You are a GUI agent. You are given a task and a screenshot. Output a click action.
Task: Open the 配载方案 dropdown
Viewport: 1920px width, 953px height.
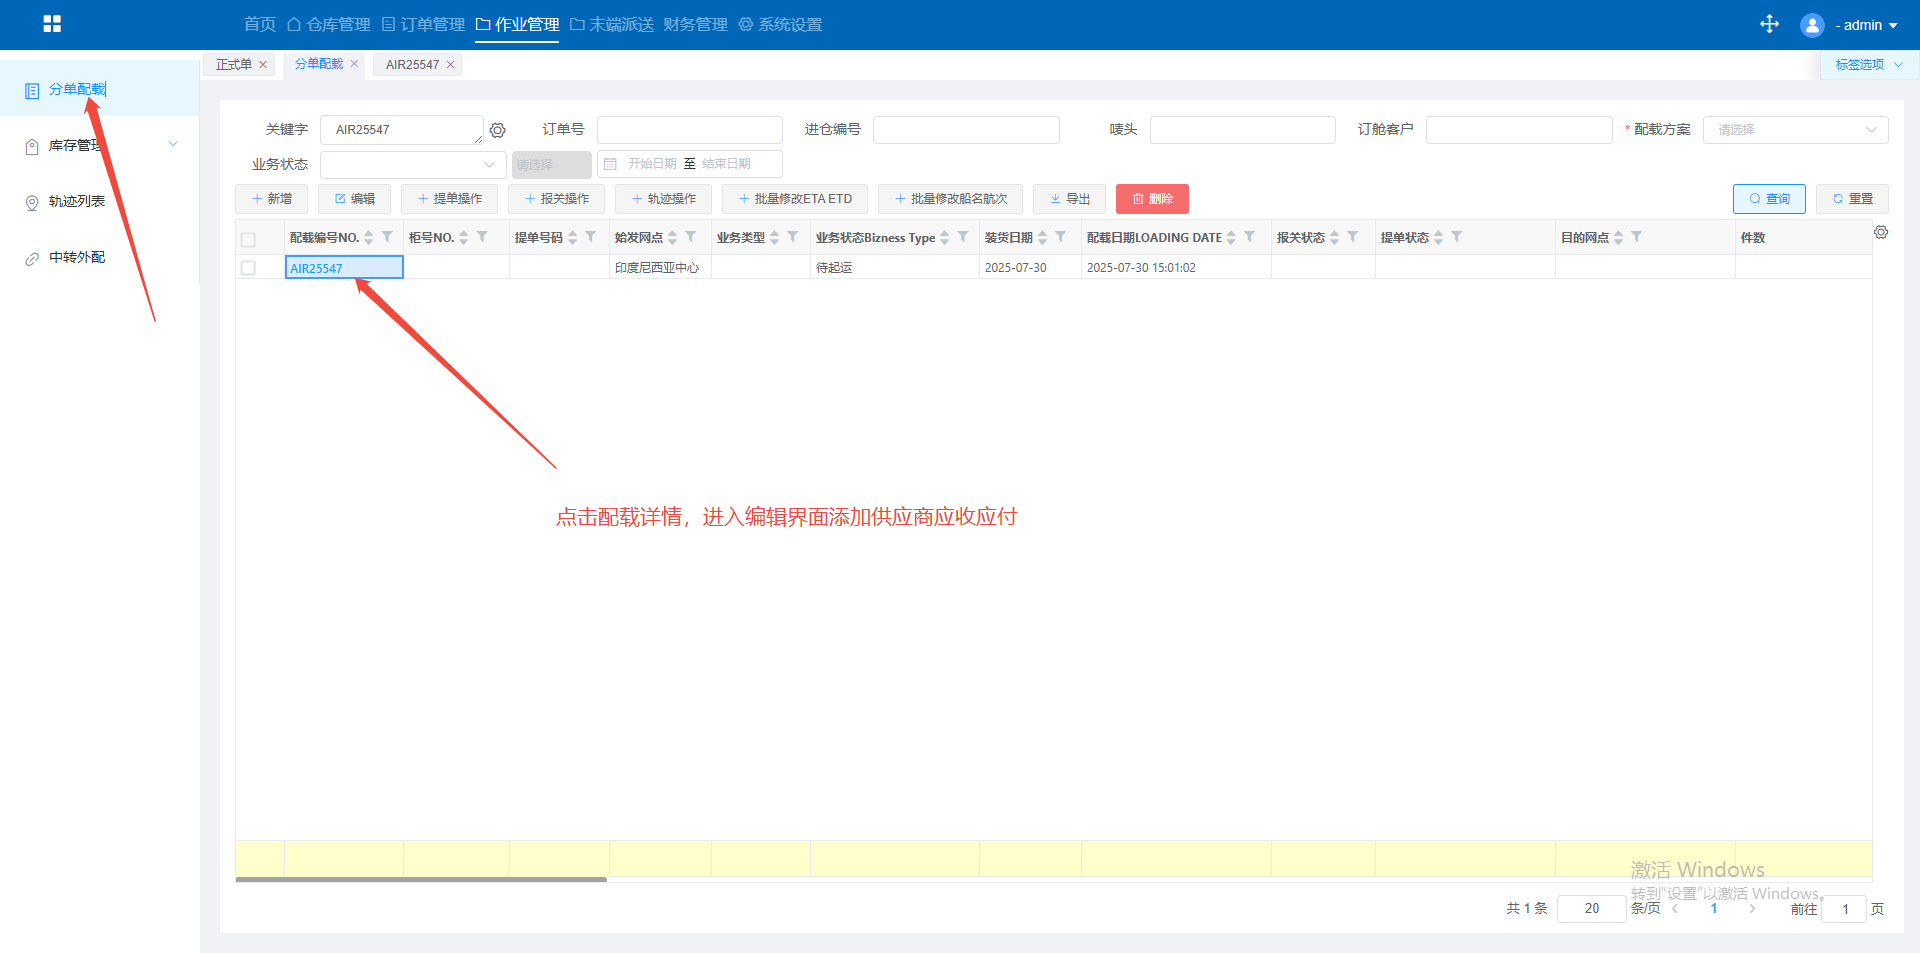(x=1795, y=130)
